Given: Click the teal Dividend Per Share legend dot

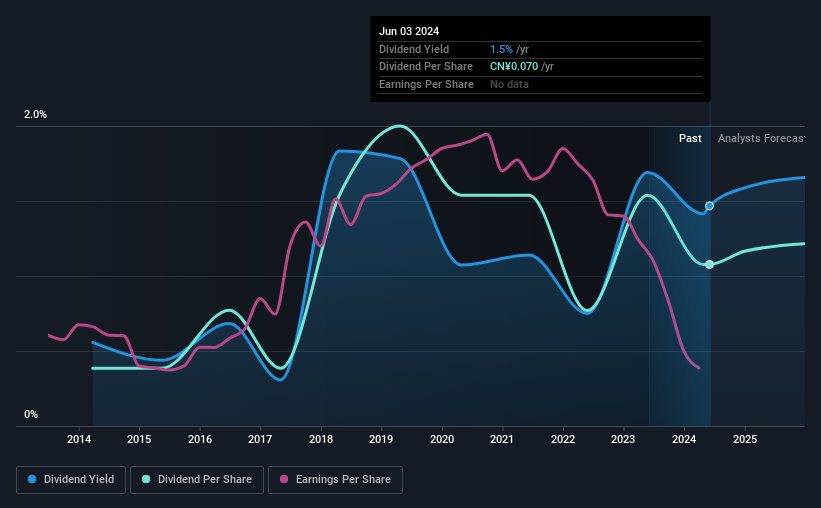Looking at the screenshot, I should (x=146, y=479).
